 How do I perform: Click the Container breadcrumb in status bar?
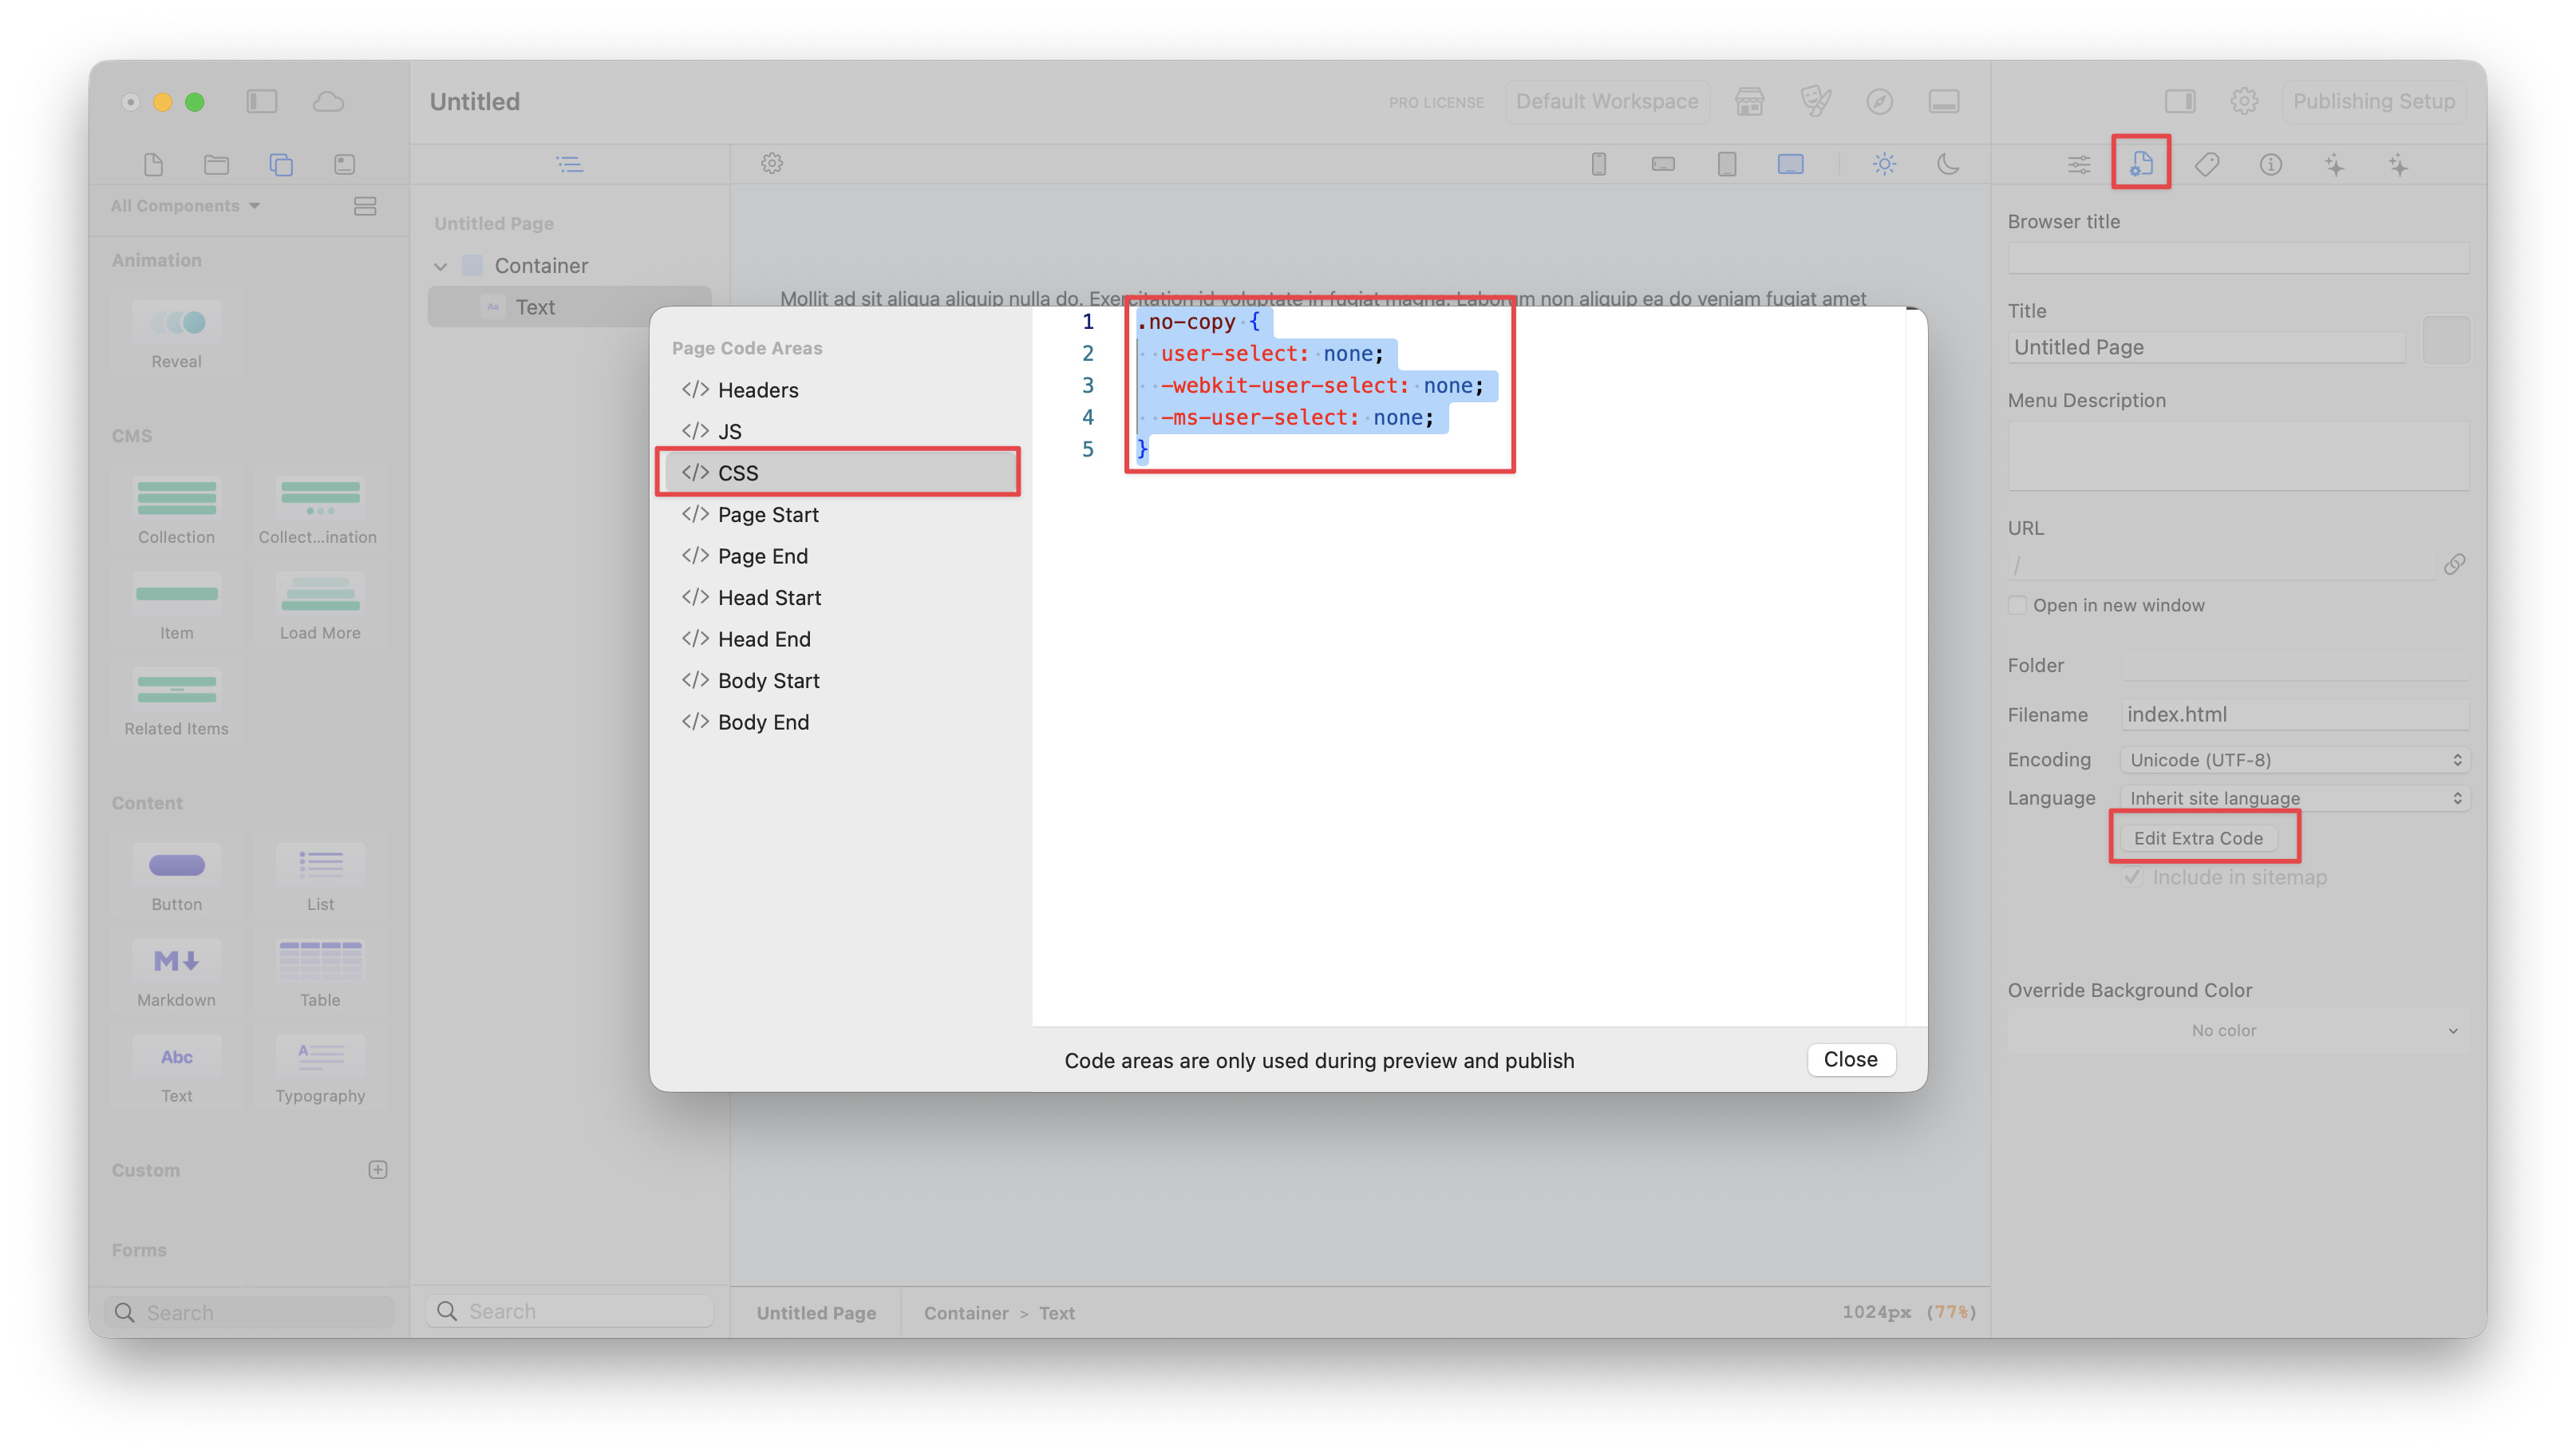tap(965, 1313)
